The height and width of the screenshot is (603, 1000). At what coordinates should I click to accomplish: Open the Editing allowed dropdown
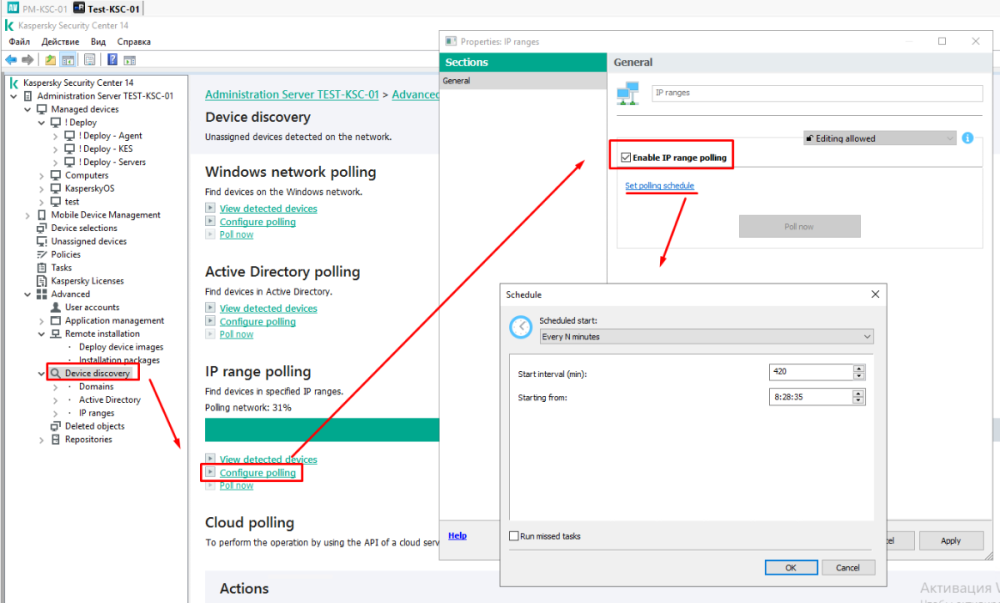[x=879, y=138]
